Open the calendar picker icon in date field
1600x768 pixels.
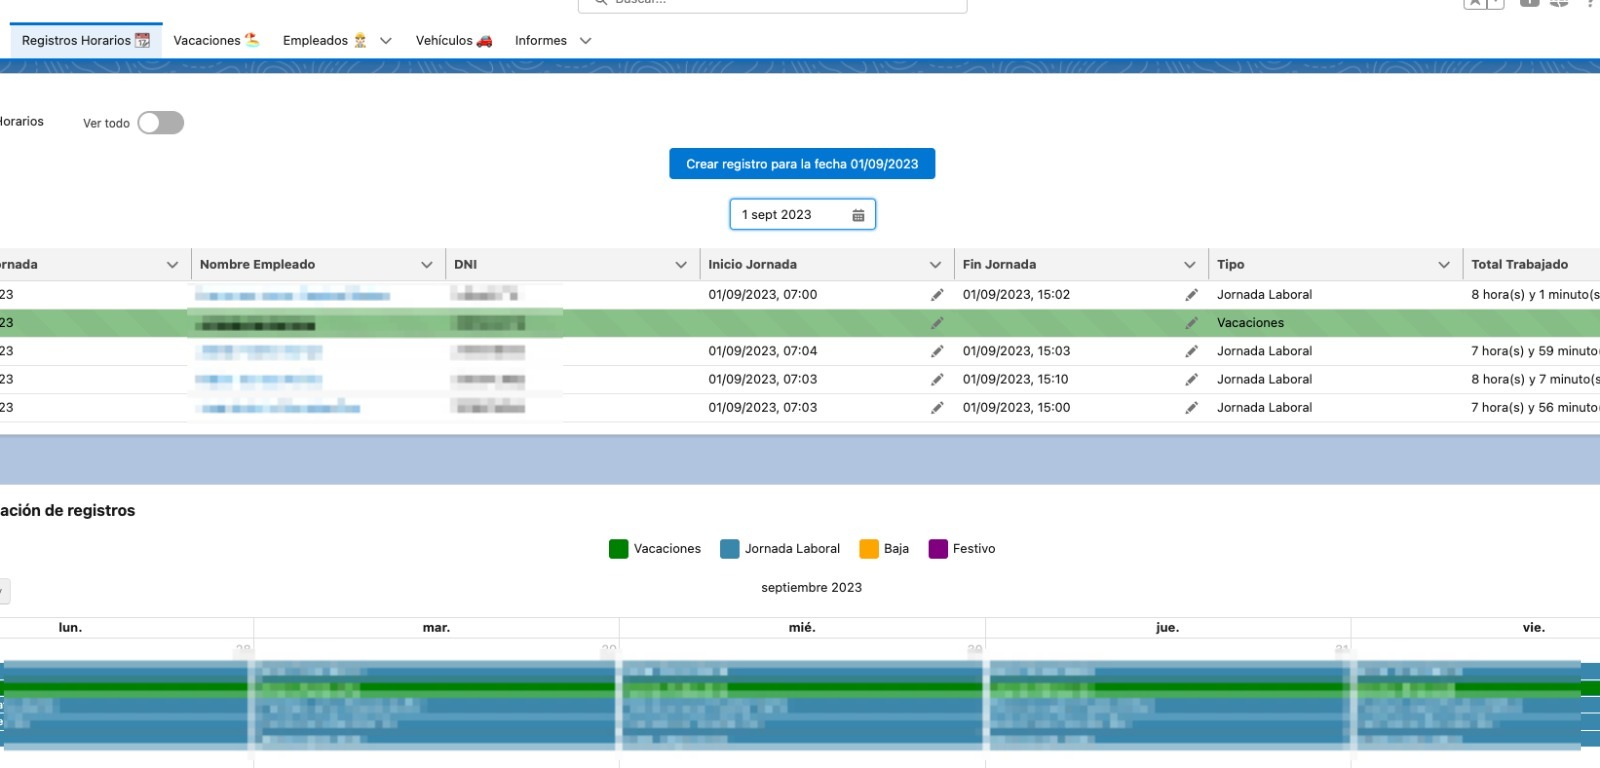(x=858, y=215)
